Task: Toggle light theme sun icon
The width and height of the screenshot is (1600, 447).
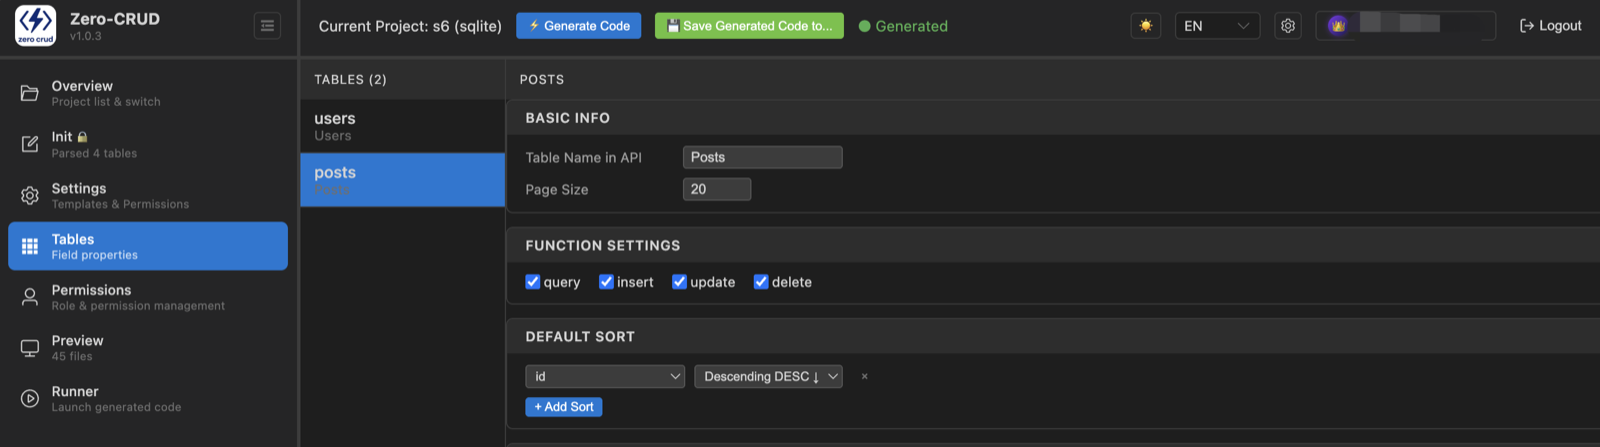Action: [1146, 26]
